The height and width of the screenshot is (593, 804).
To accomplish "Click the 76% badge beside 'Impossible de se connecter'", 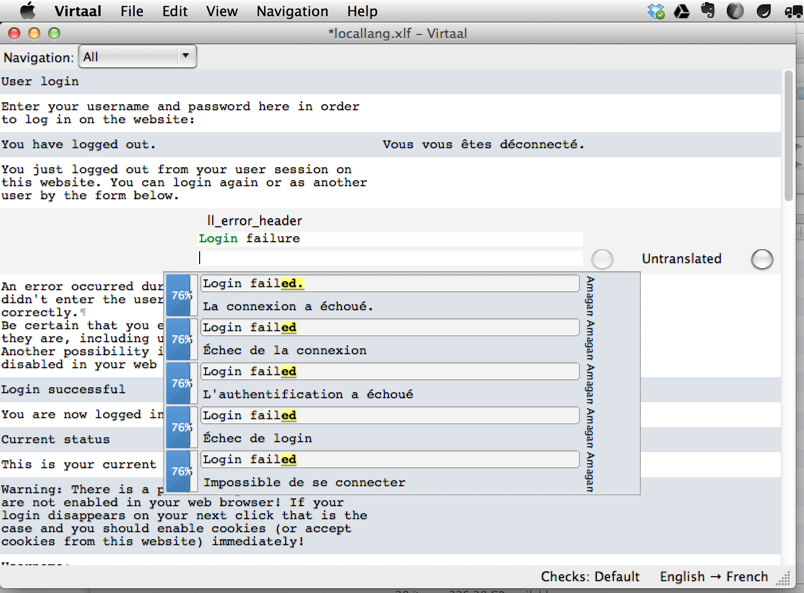I will click(x=181, y=471).
